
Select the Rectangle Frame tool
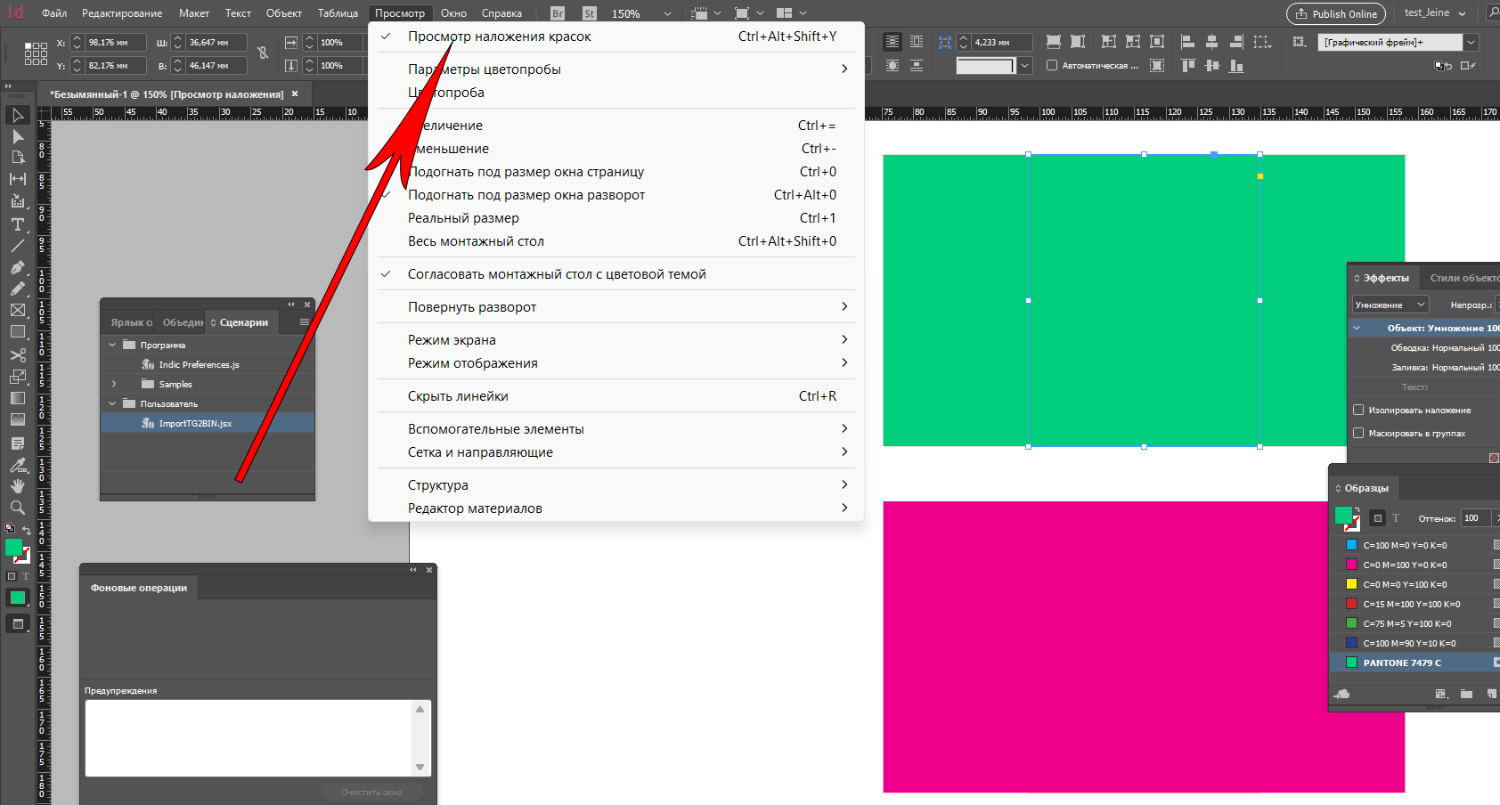tap(17, 310)
